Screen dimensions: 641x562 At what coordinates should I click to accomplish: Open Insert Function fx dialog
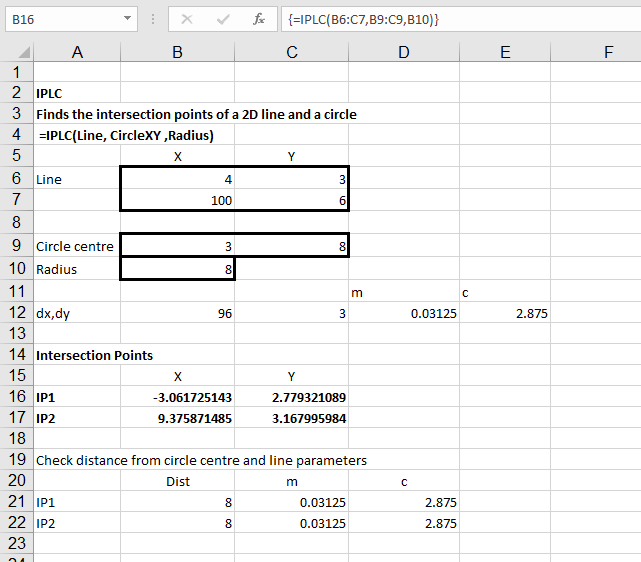tap(258, 19)
